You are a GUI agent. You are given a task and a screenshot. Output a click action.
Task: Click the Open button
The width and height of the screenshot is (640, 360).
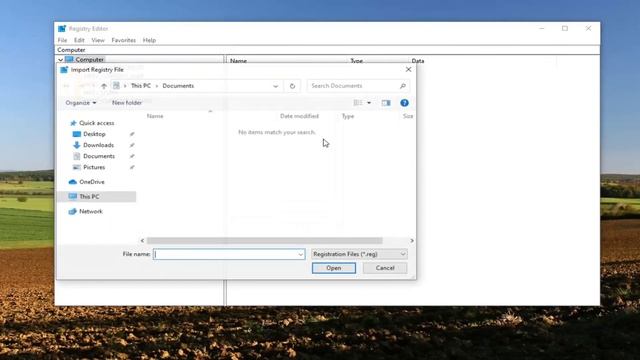coord(333,268)
